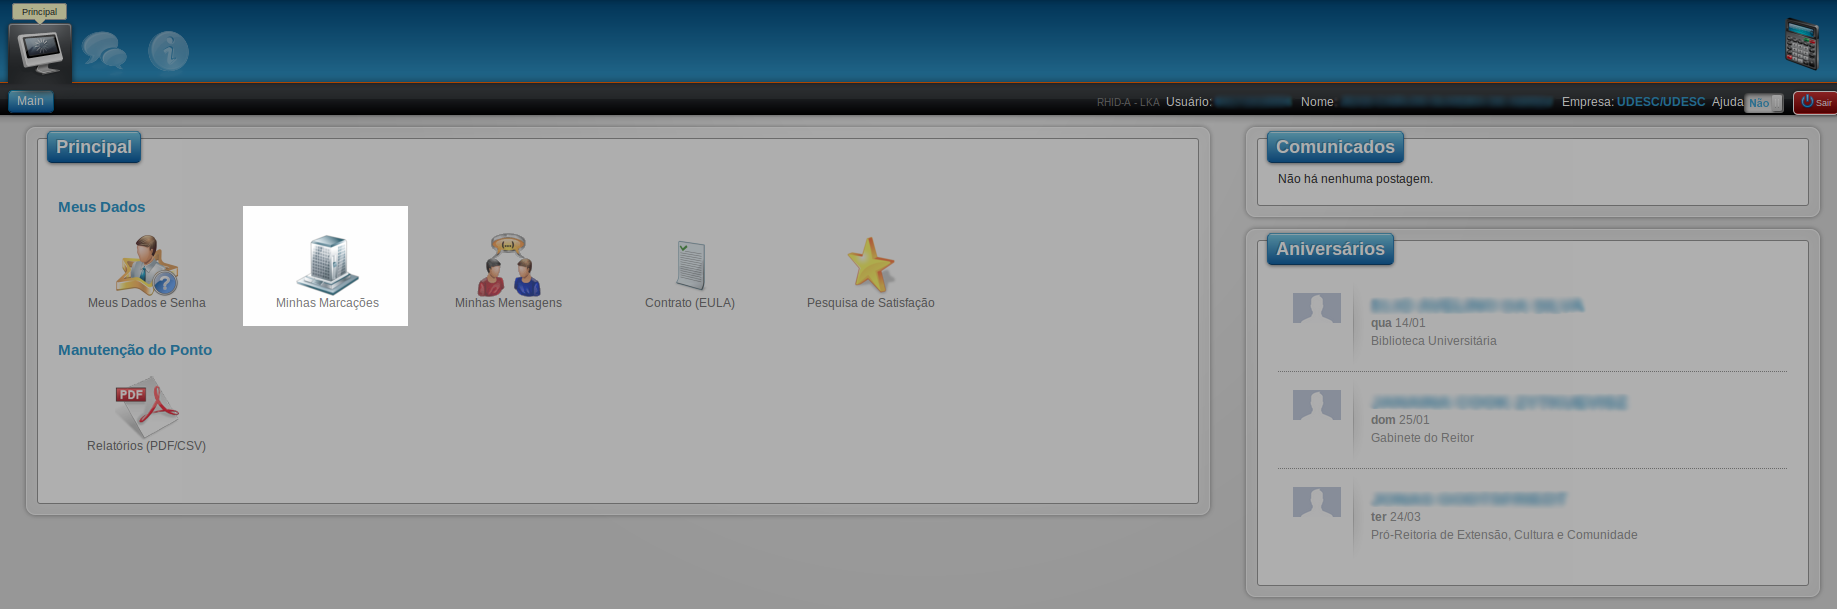Image resolution: width=1837 pixels, height=609 pixels.
Task: Open Relatórios (PDF/CSV) icon
Action: [146, 407]
